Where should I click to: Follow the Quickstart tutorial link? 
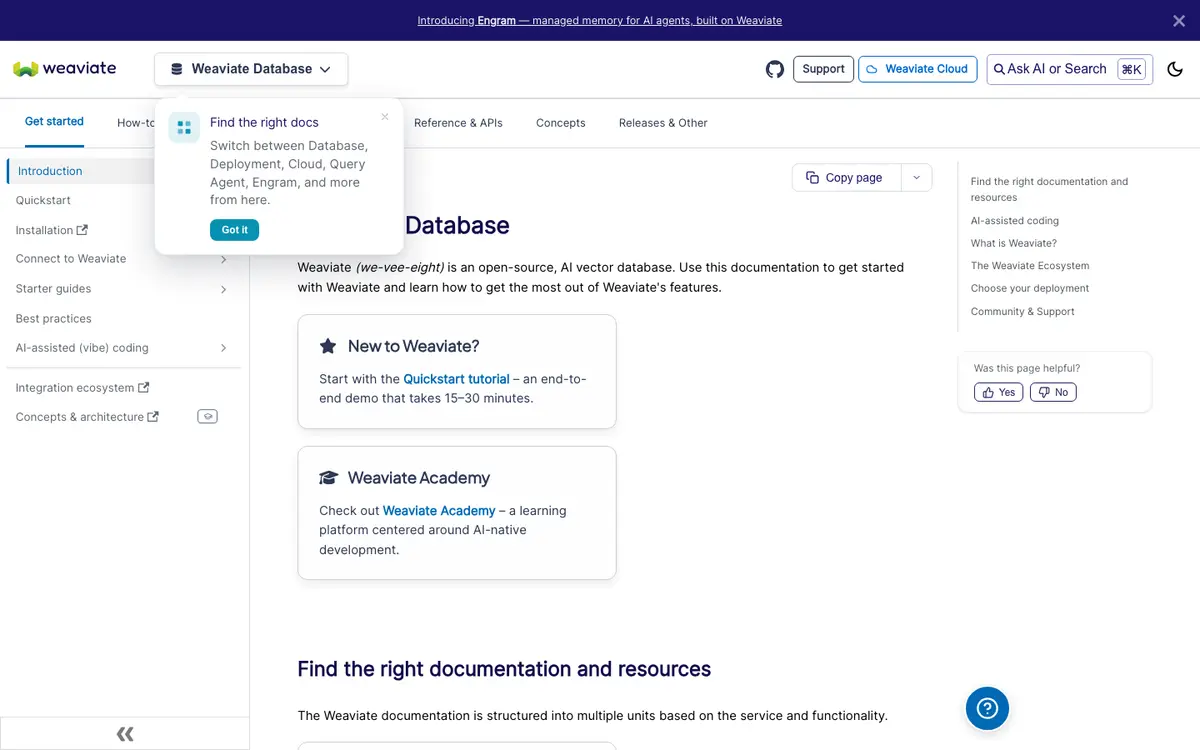[456, 379]
